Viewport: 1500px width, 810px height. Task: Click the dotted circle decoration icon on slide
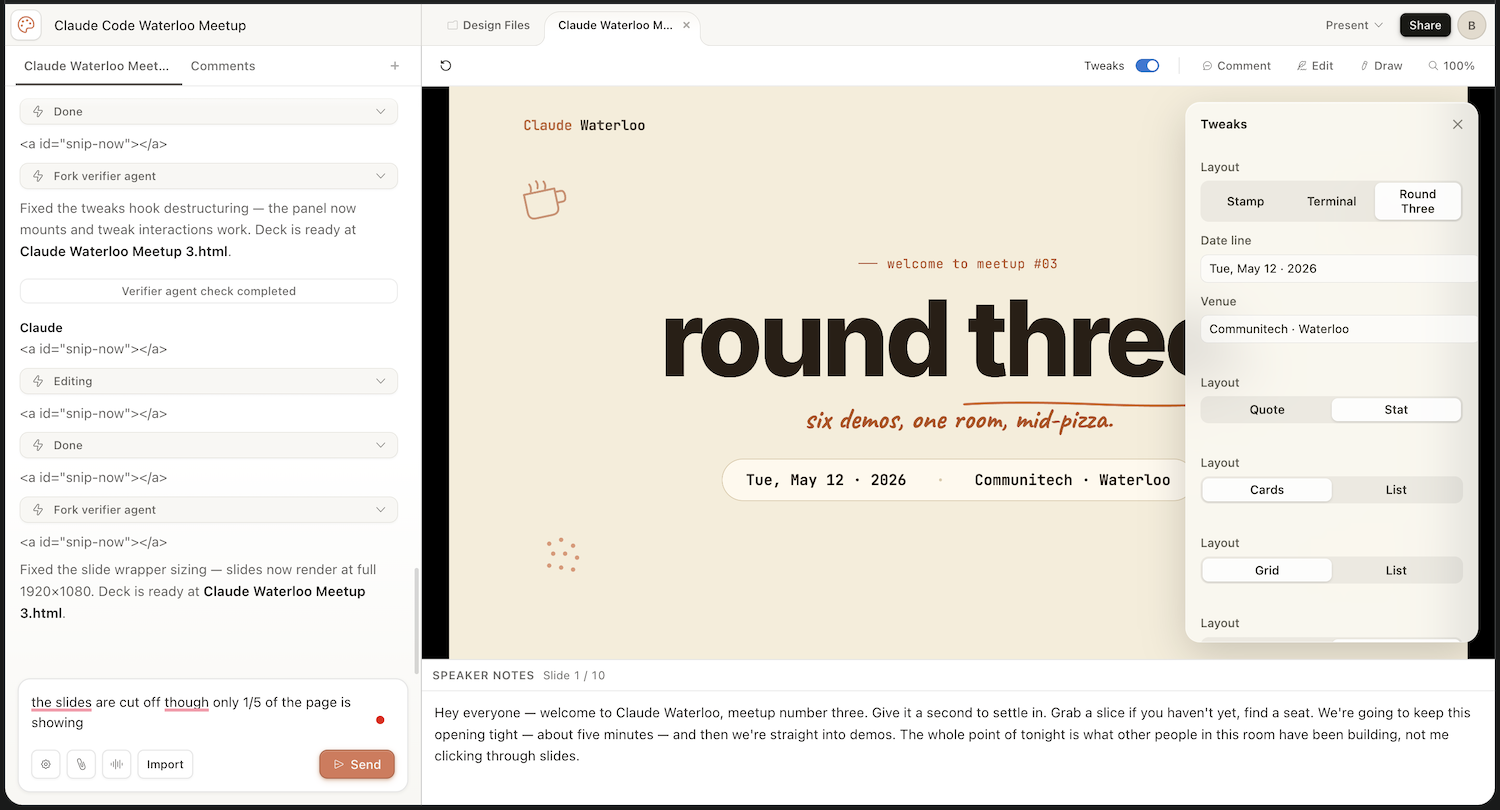tap(563, 555)
